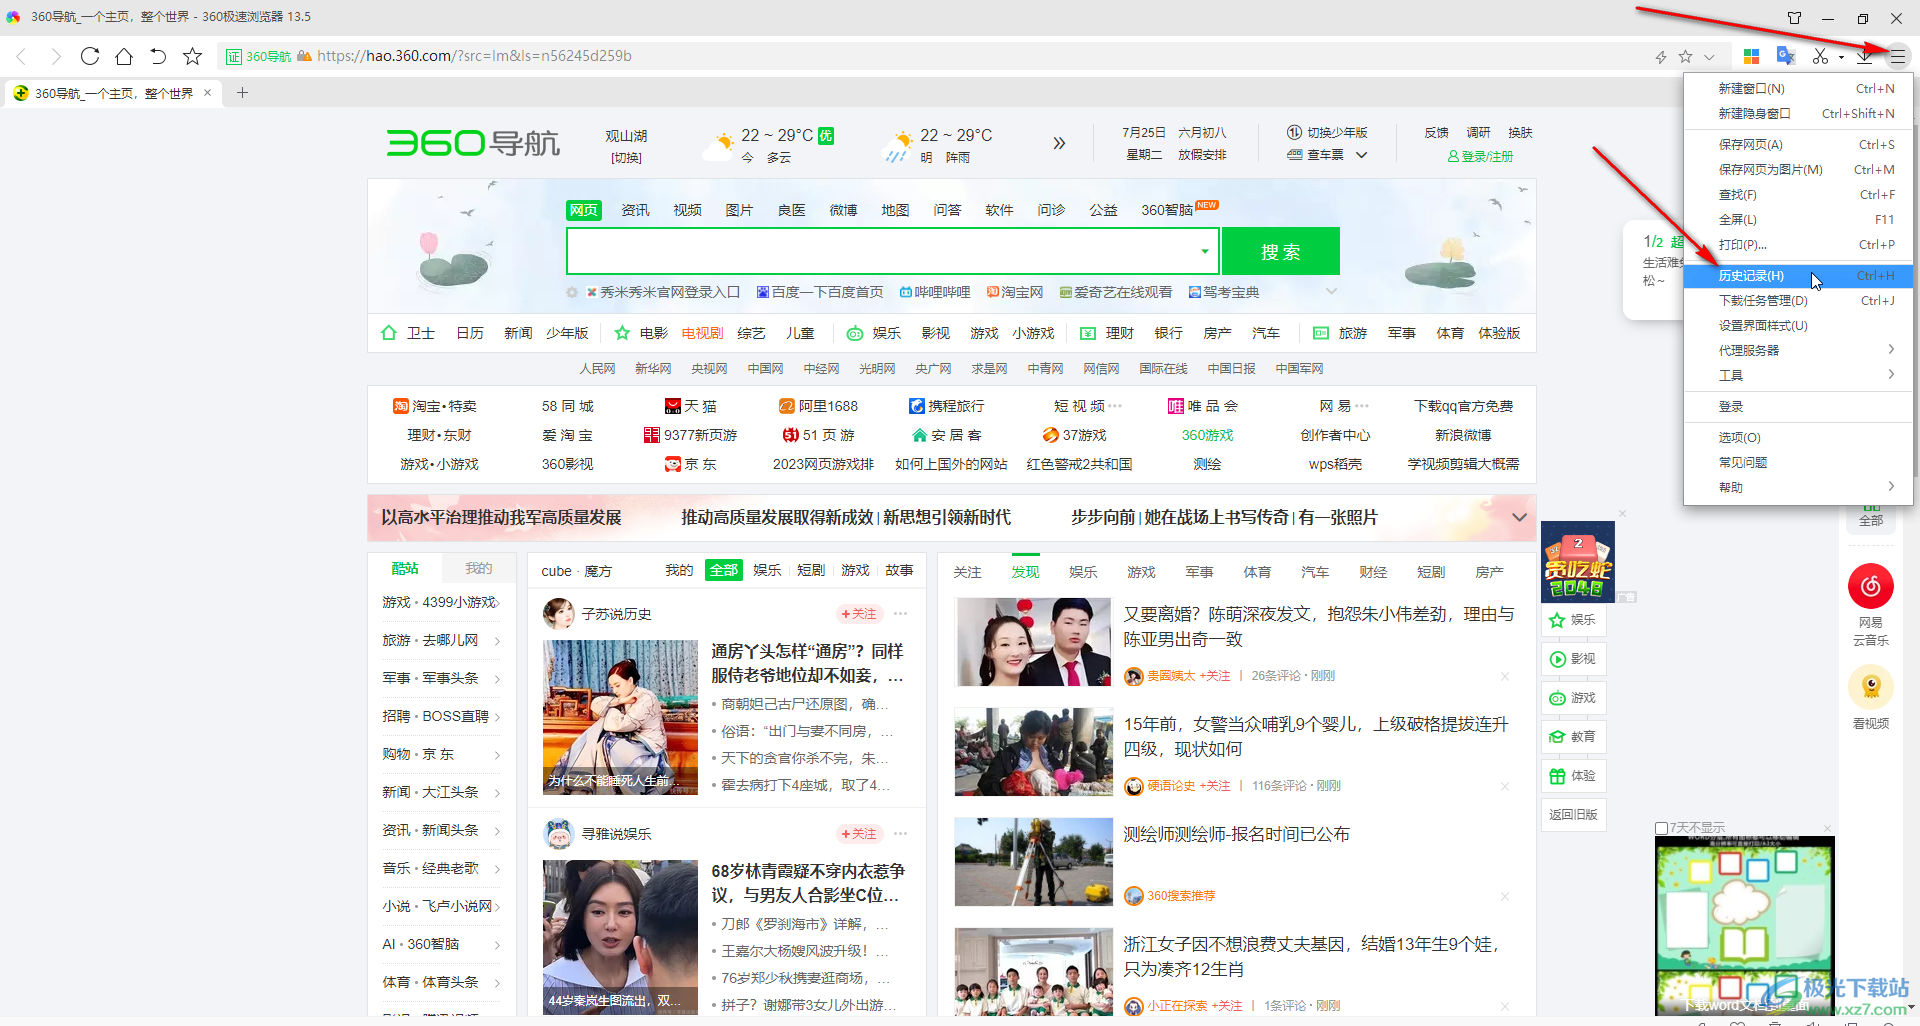Click the back navigation arrow
Viewport: 1920px width, 1026px height.
(x=21, y=56)
